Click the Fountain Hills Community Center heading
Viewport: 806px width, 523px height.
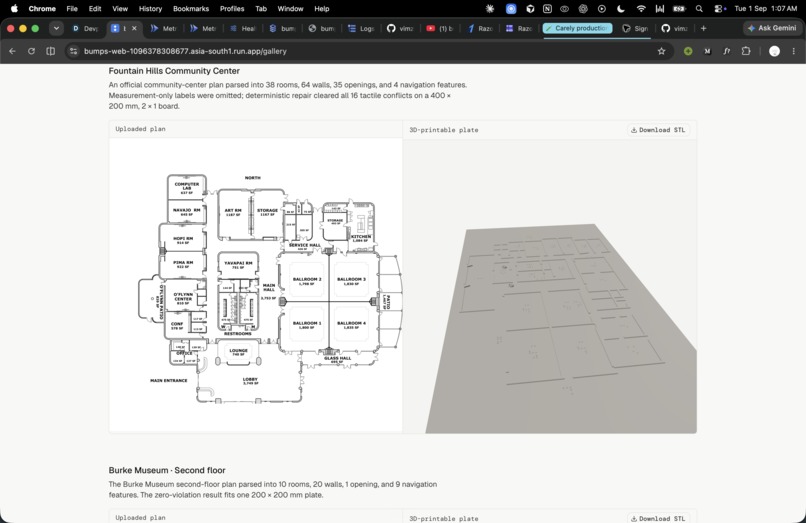(174, 71)
